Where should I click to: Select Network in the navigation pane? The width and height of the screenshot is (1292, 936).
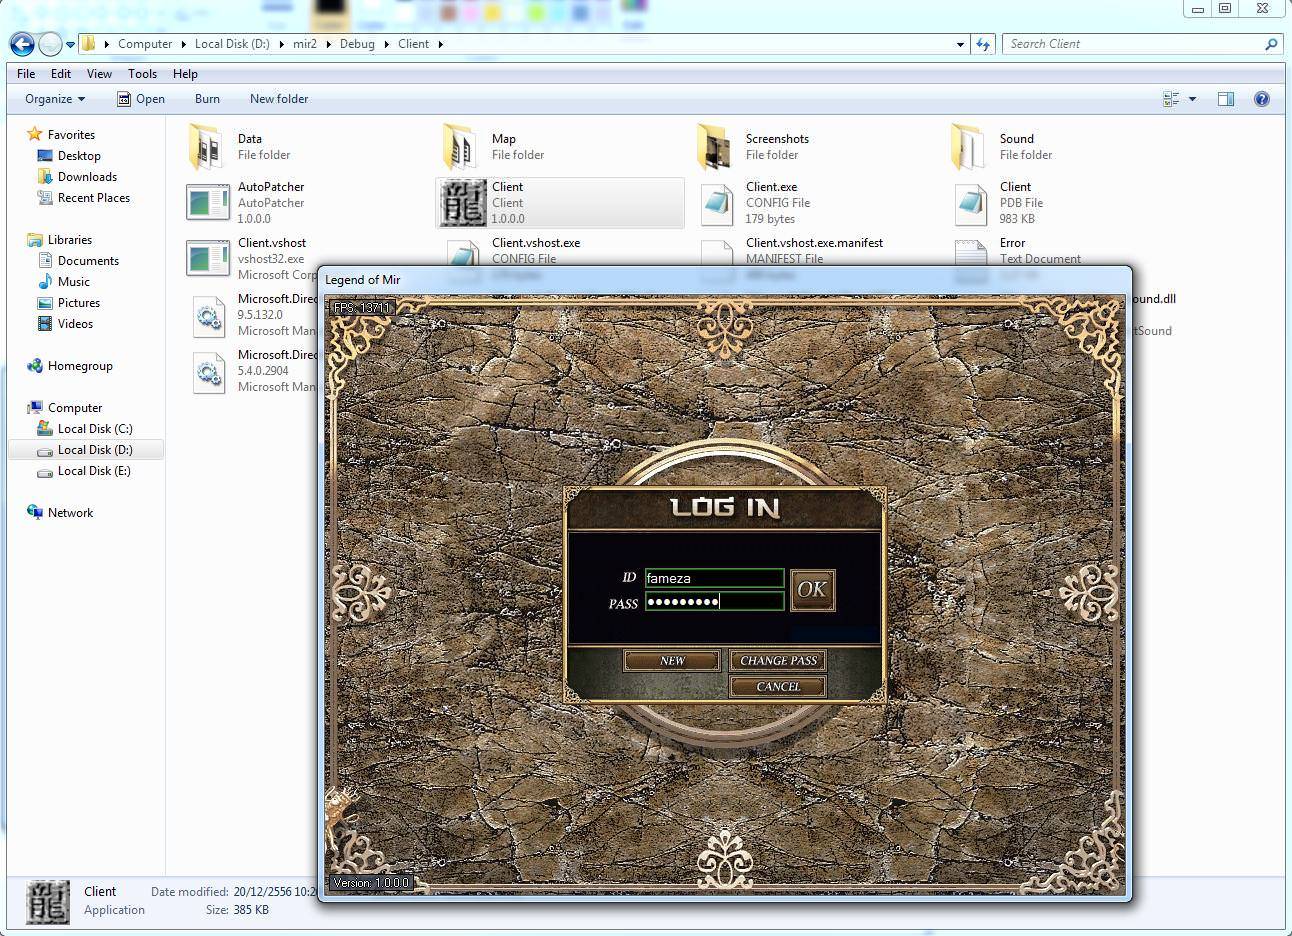point(70,513)
